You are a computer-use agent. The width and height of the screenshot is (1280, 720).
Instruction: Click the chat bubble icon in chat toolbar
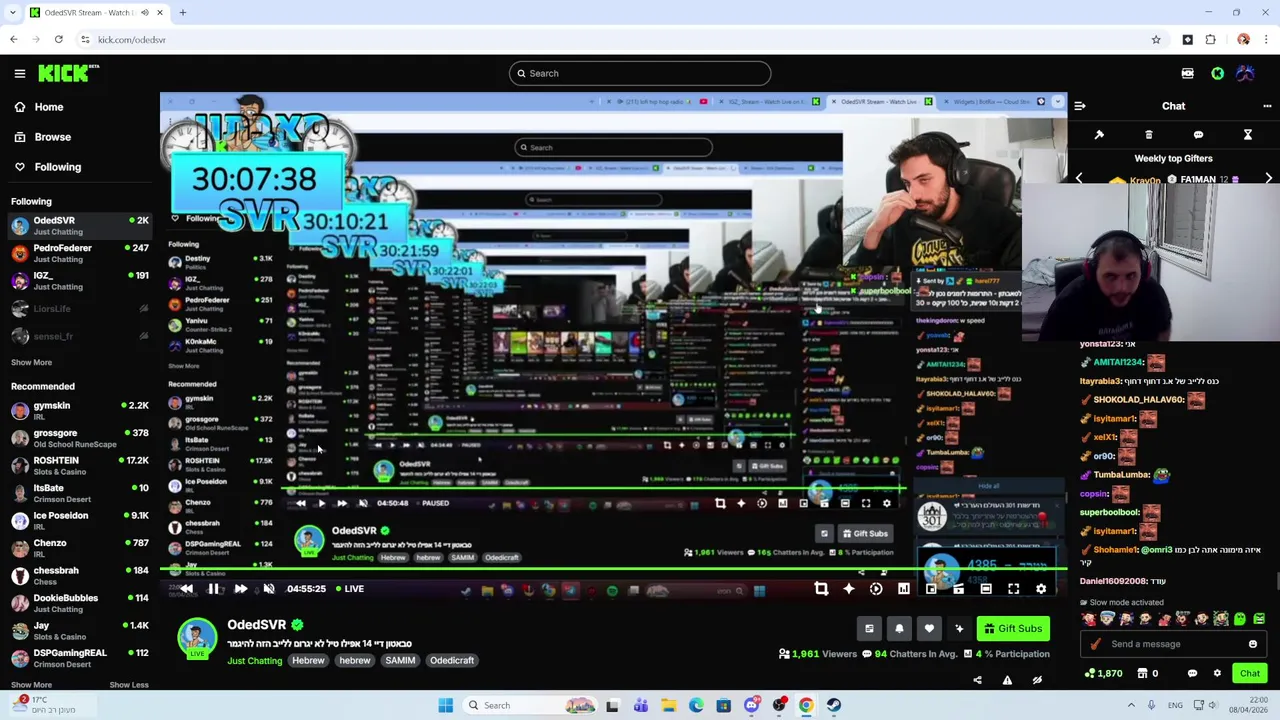coord(1198,134)
